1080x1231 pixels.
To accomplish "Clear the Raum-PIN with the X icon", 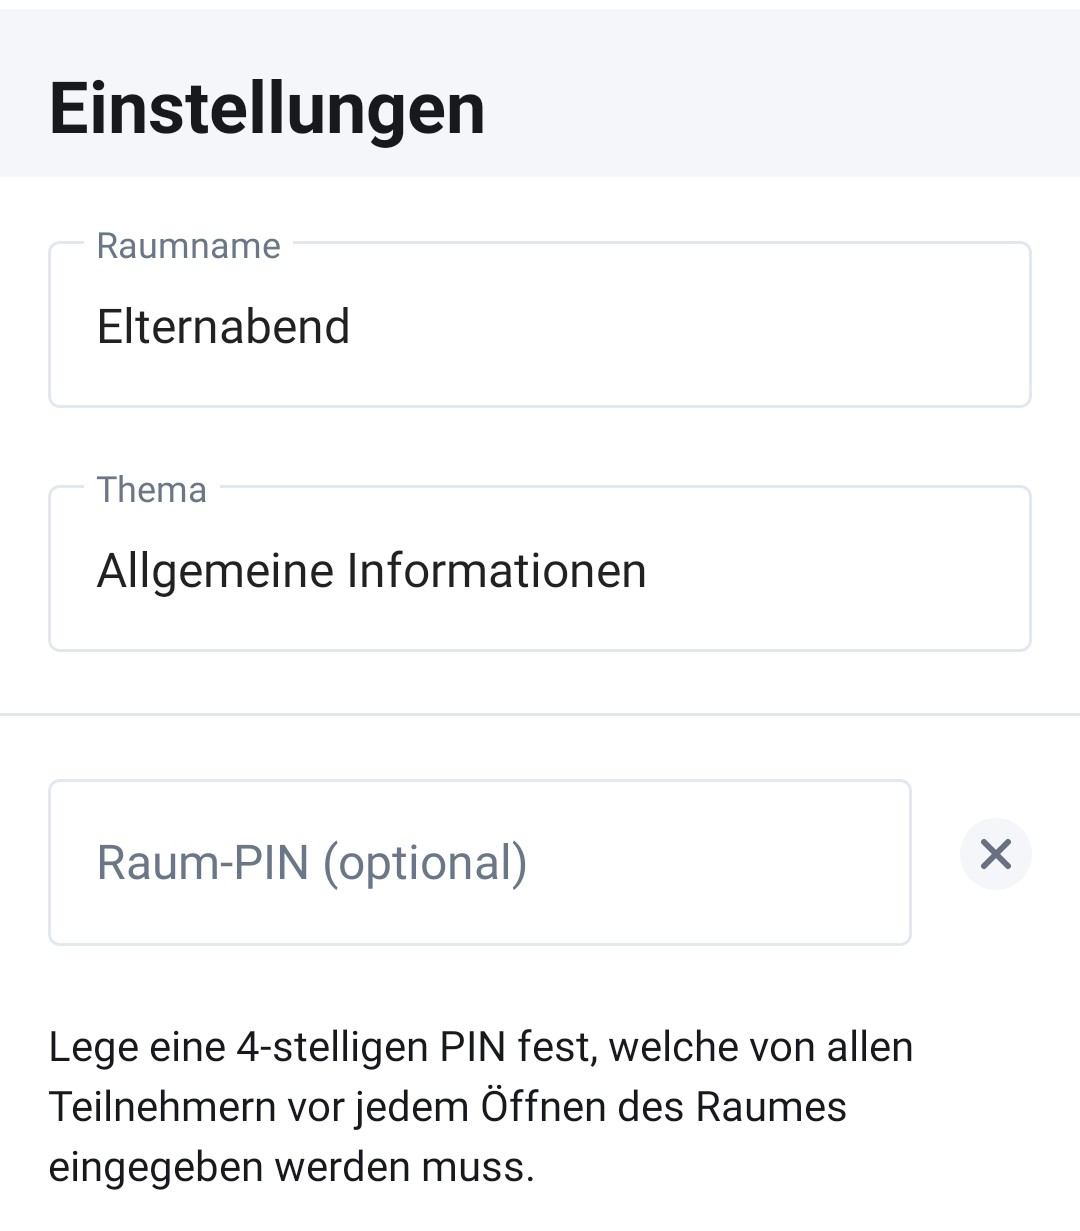I will tap(995, 854).
